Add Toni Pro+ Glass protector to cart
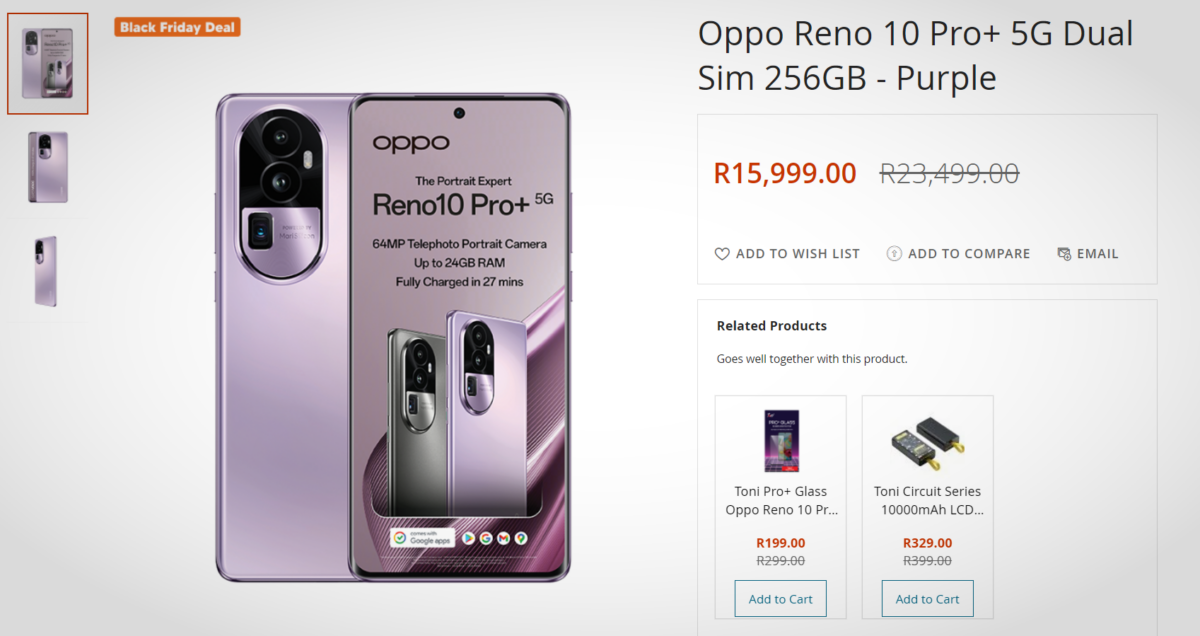The height and width of the screenshot is (636, 1200). point(780,599)
